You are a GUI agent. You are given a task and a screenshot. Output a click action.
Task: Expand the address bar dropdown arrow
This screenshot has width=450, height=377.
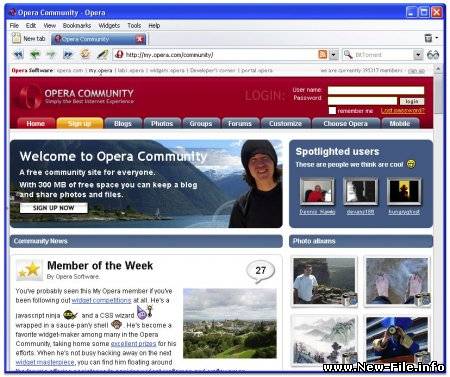pos(333,55)
